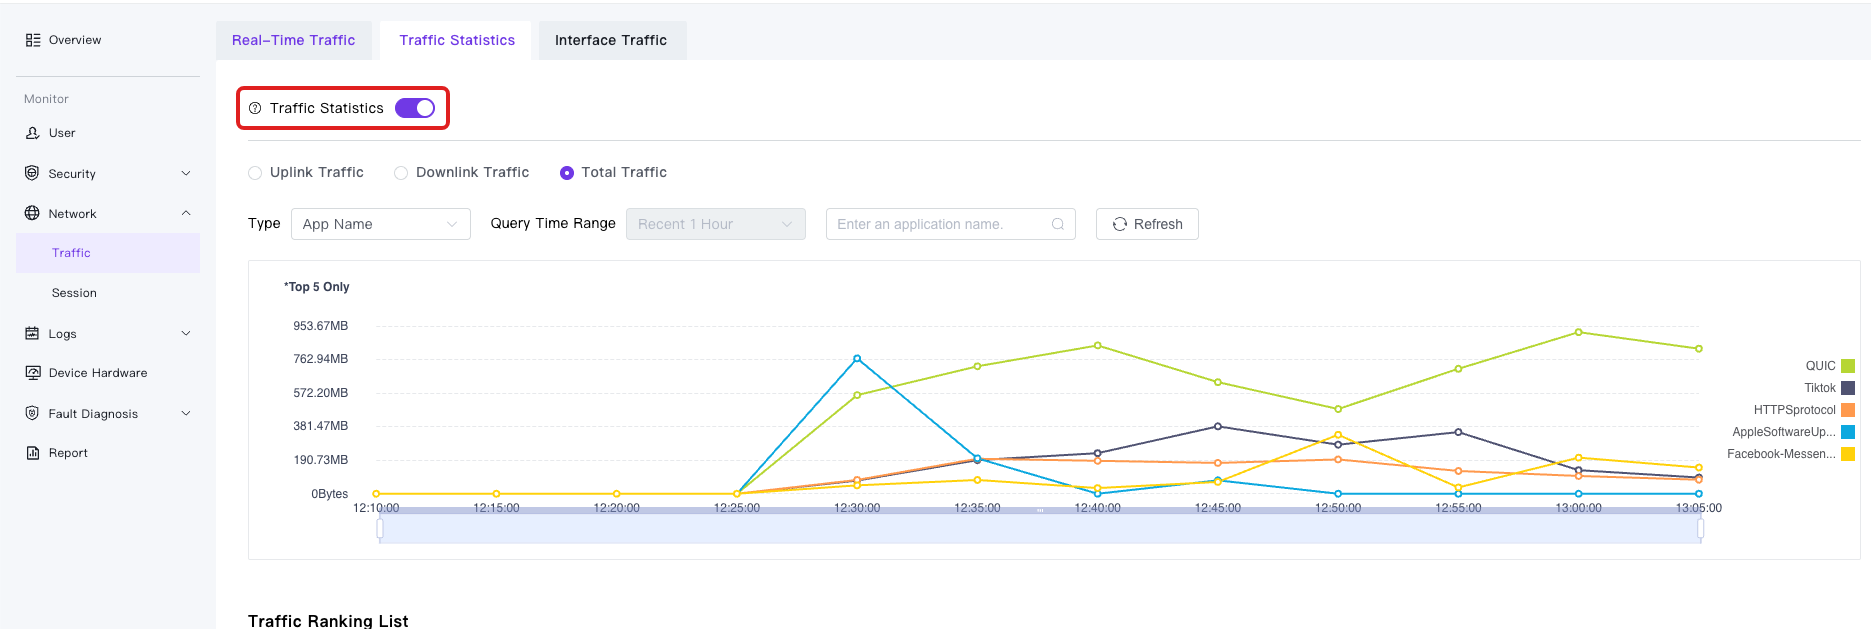Viewport: 1871px width, 629px height.
Task: Open the Overview menu item
Action: [x=108, y=40]
